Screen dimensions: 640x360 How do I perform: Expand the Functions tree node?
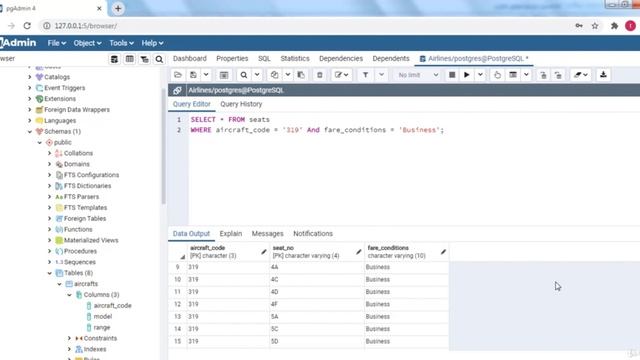pyautogui.click(x=49, y=229)
